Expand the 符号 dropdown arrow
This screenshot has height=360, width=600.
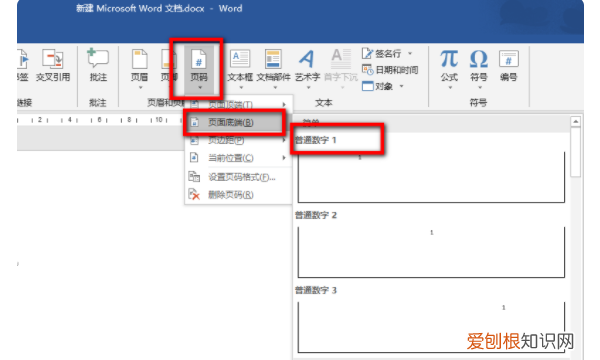coord(480,88)
